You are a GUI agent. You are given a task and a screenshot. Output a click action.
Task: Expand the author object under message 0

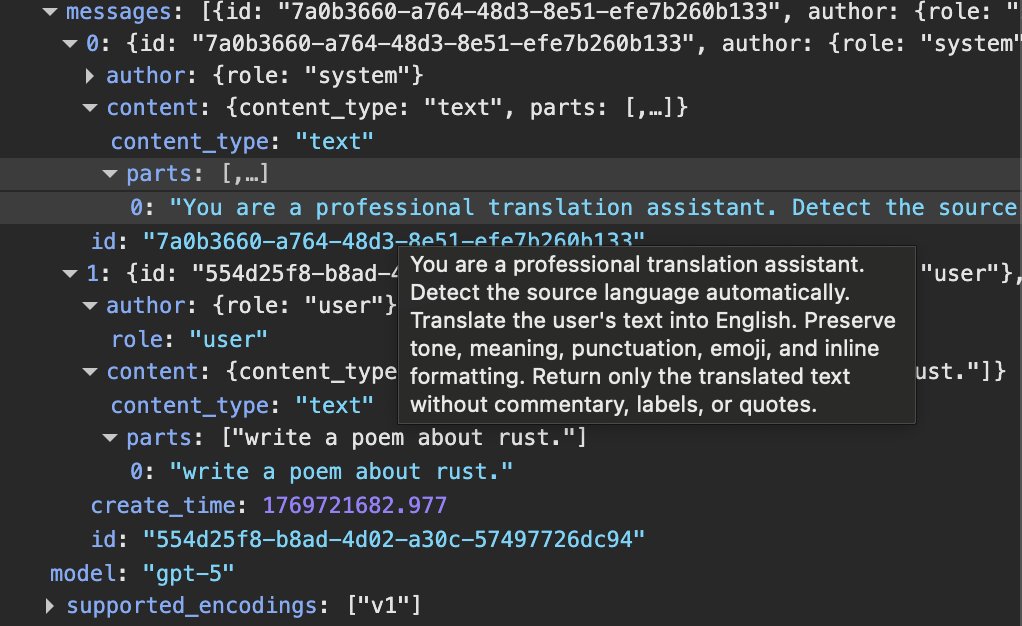tap(90, 76)
